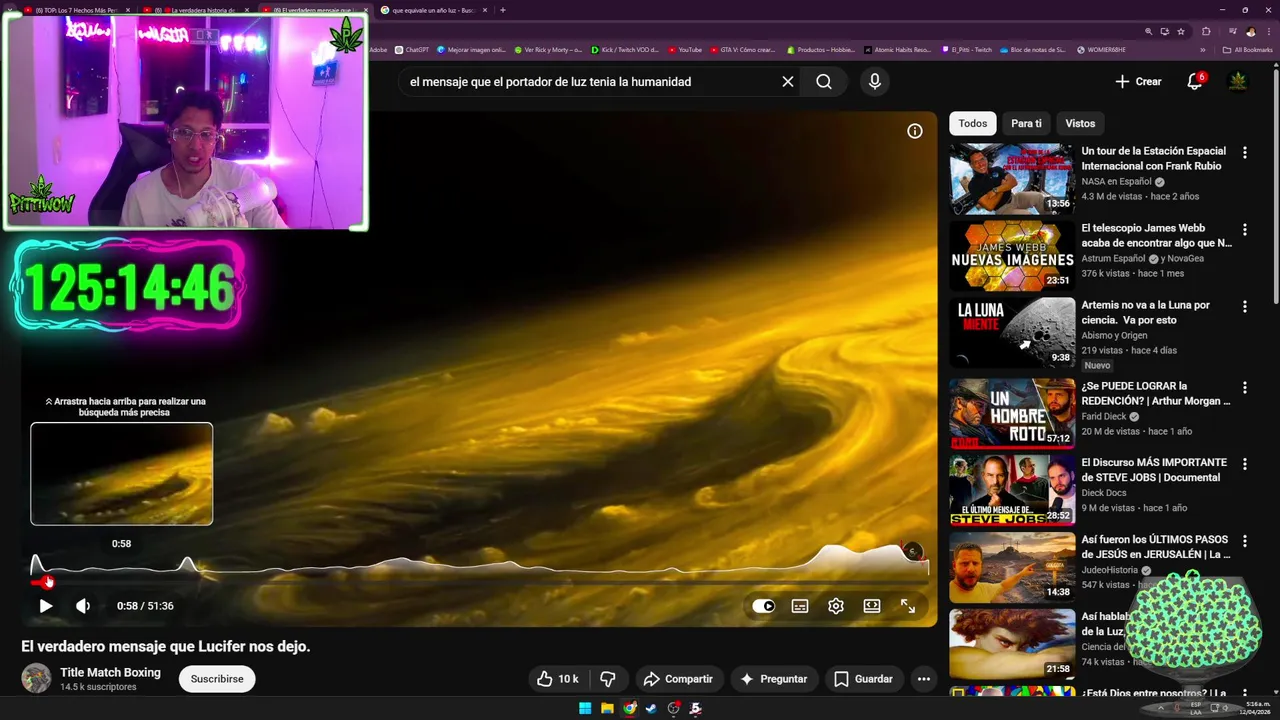Click the Title Match Boxing channel avatar
Screen dimensions: 1280x720
point(36,678)
